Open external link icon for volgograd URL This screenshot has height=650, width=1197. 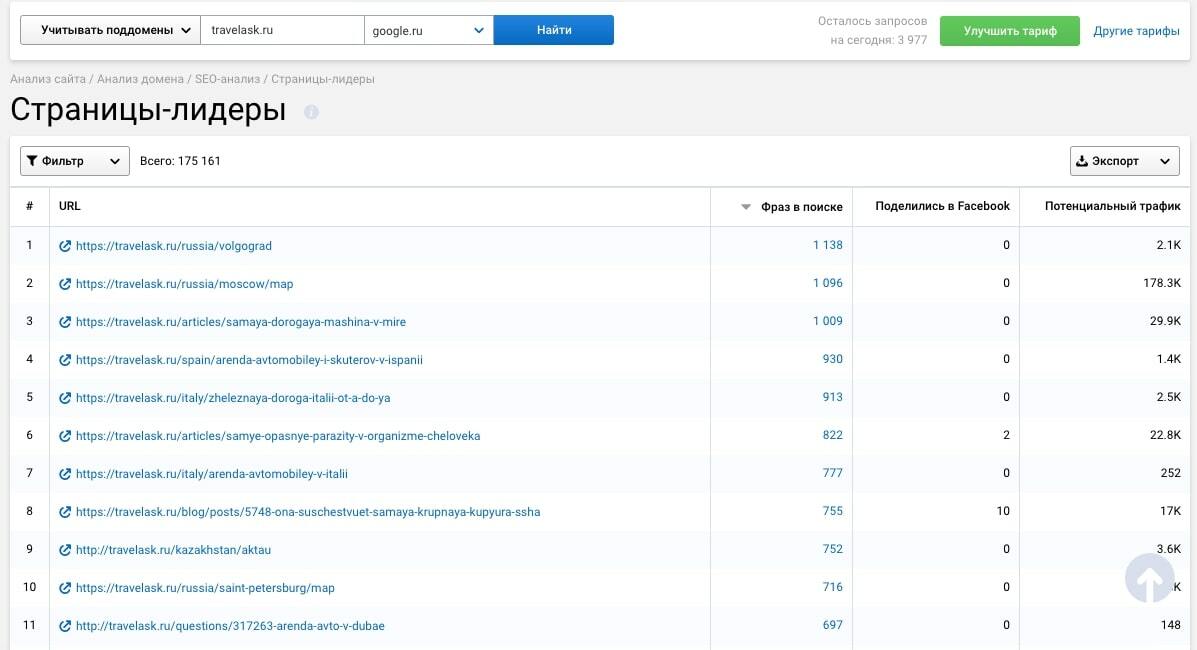(65, 246)
